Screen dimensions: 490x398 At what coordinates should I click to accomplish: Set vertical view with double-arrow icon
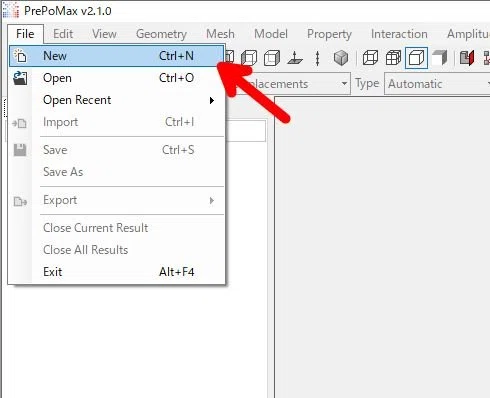[318, 58]
